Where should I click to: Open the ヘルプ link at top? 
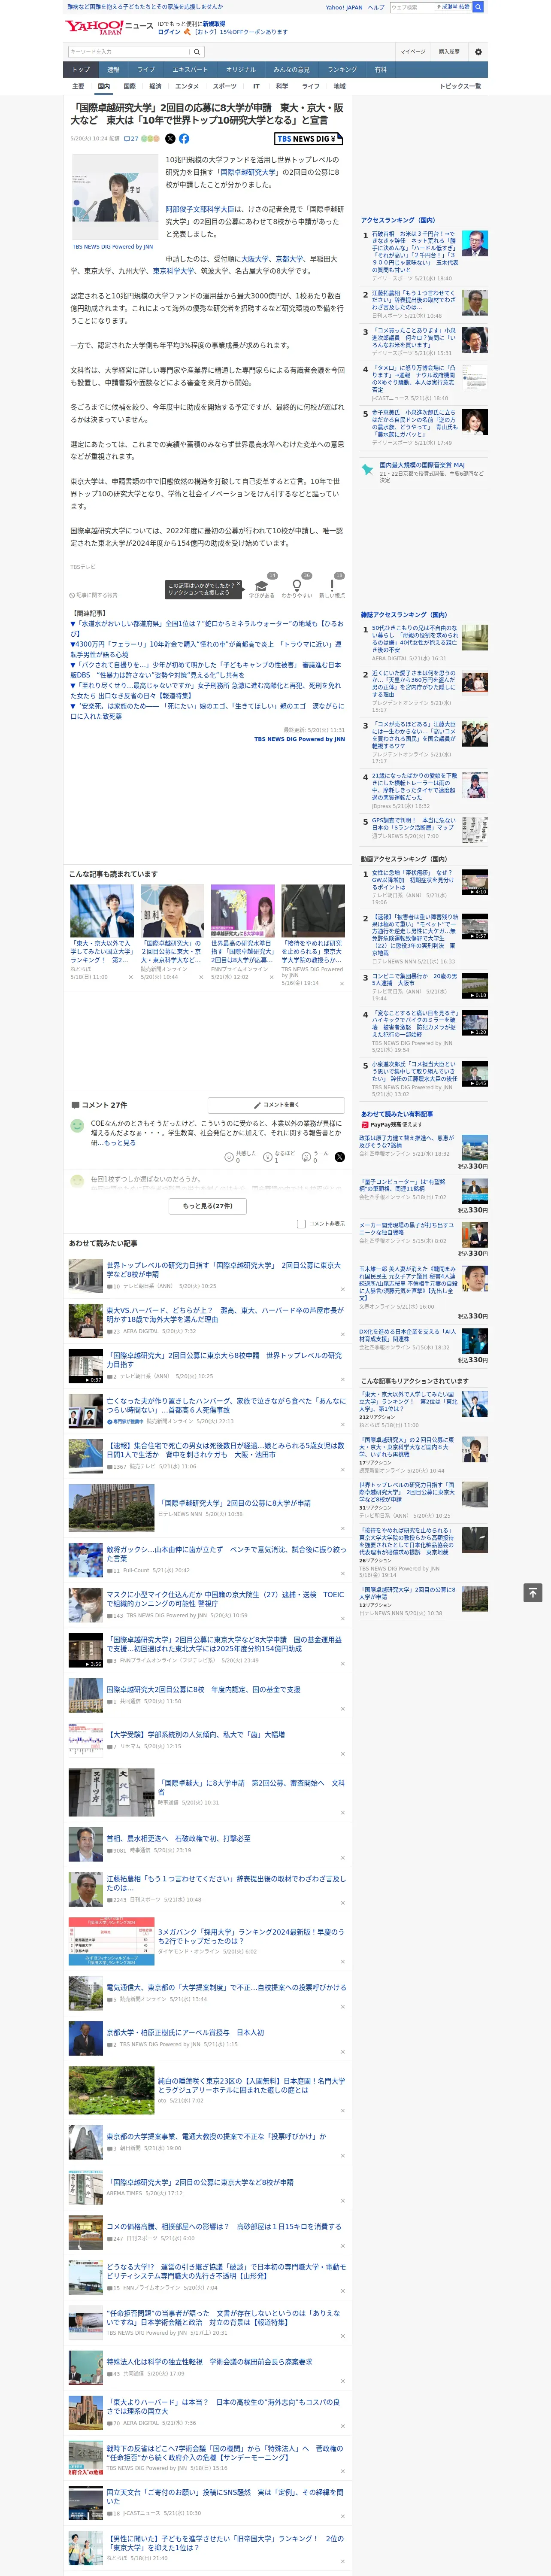376,7
